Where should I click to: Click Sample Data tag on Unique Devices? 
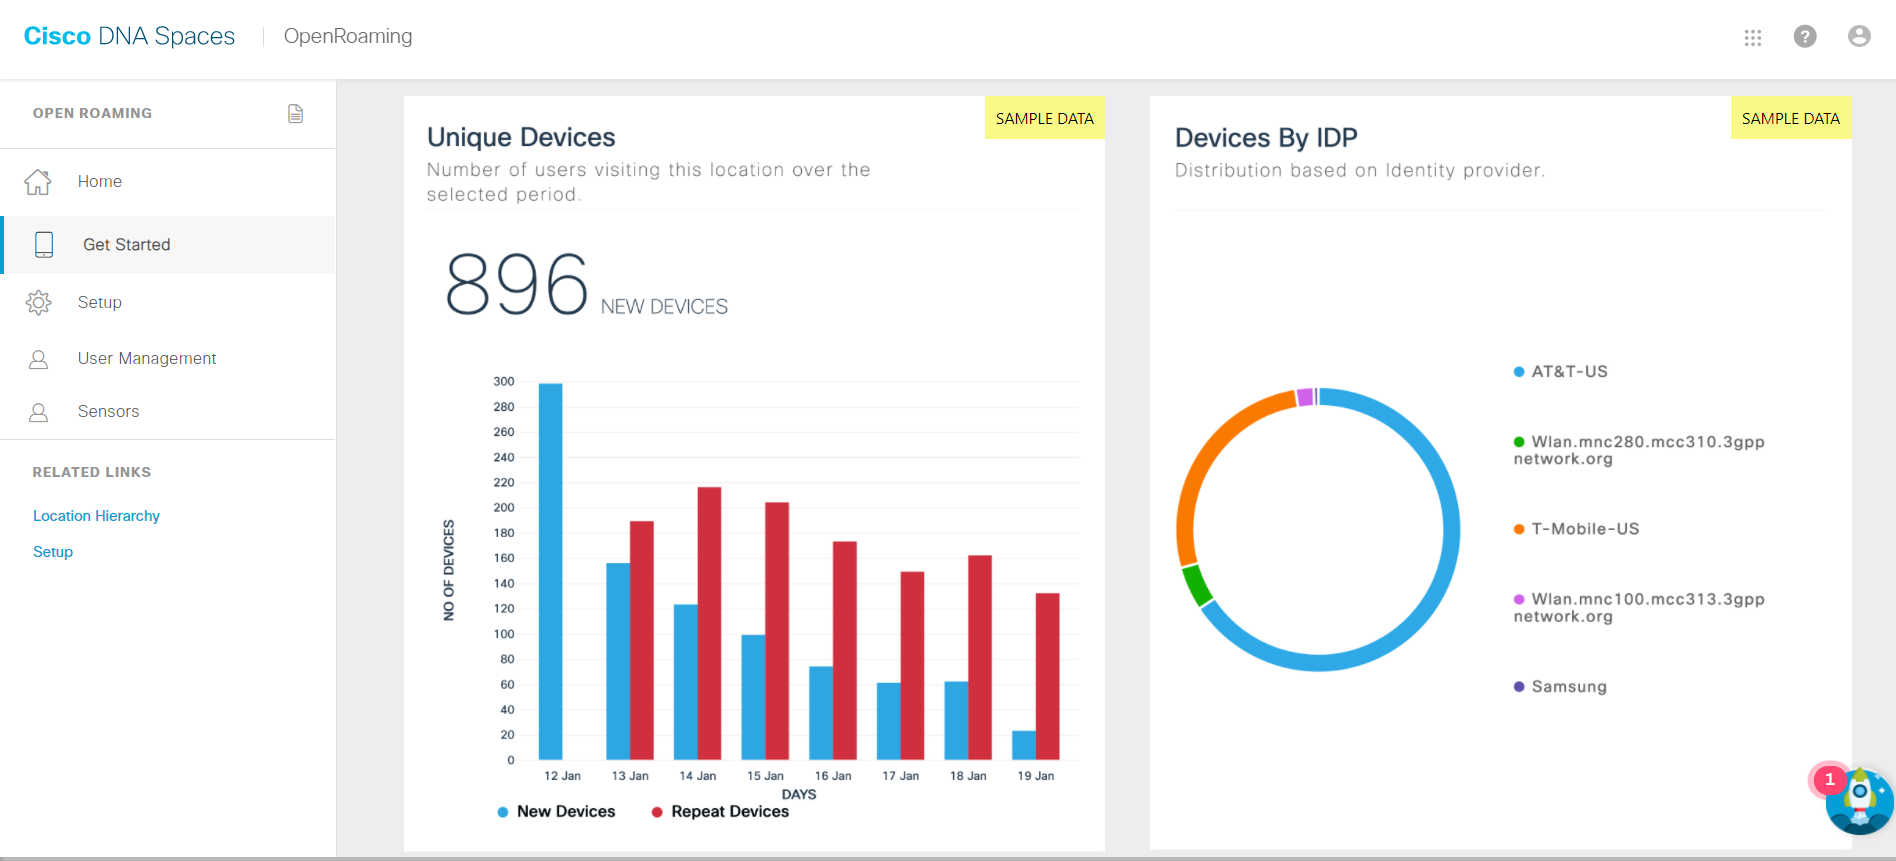click(x=1045, y=118)
